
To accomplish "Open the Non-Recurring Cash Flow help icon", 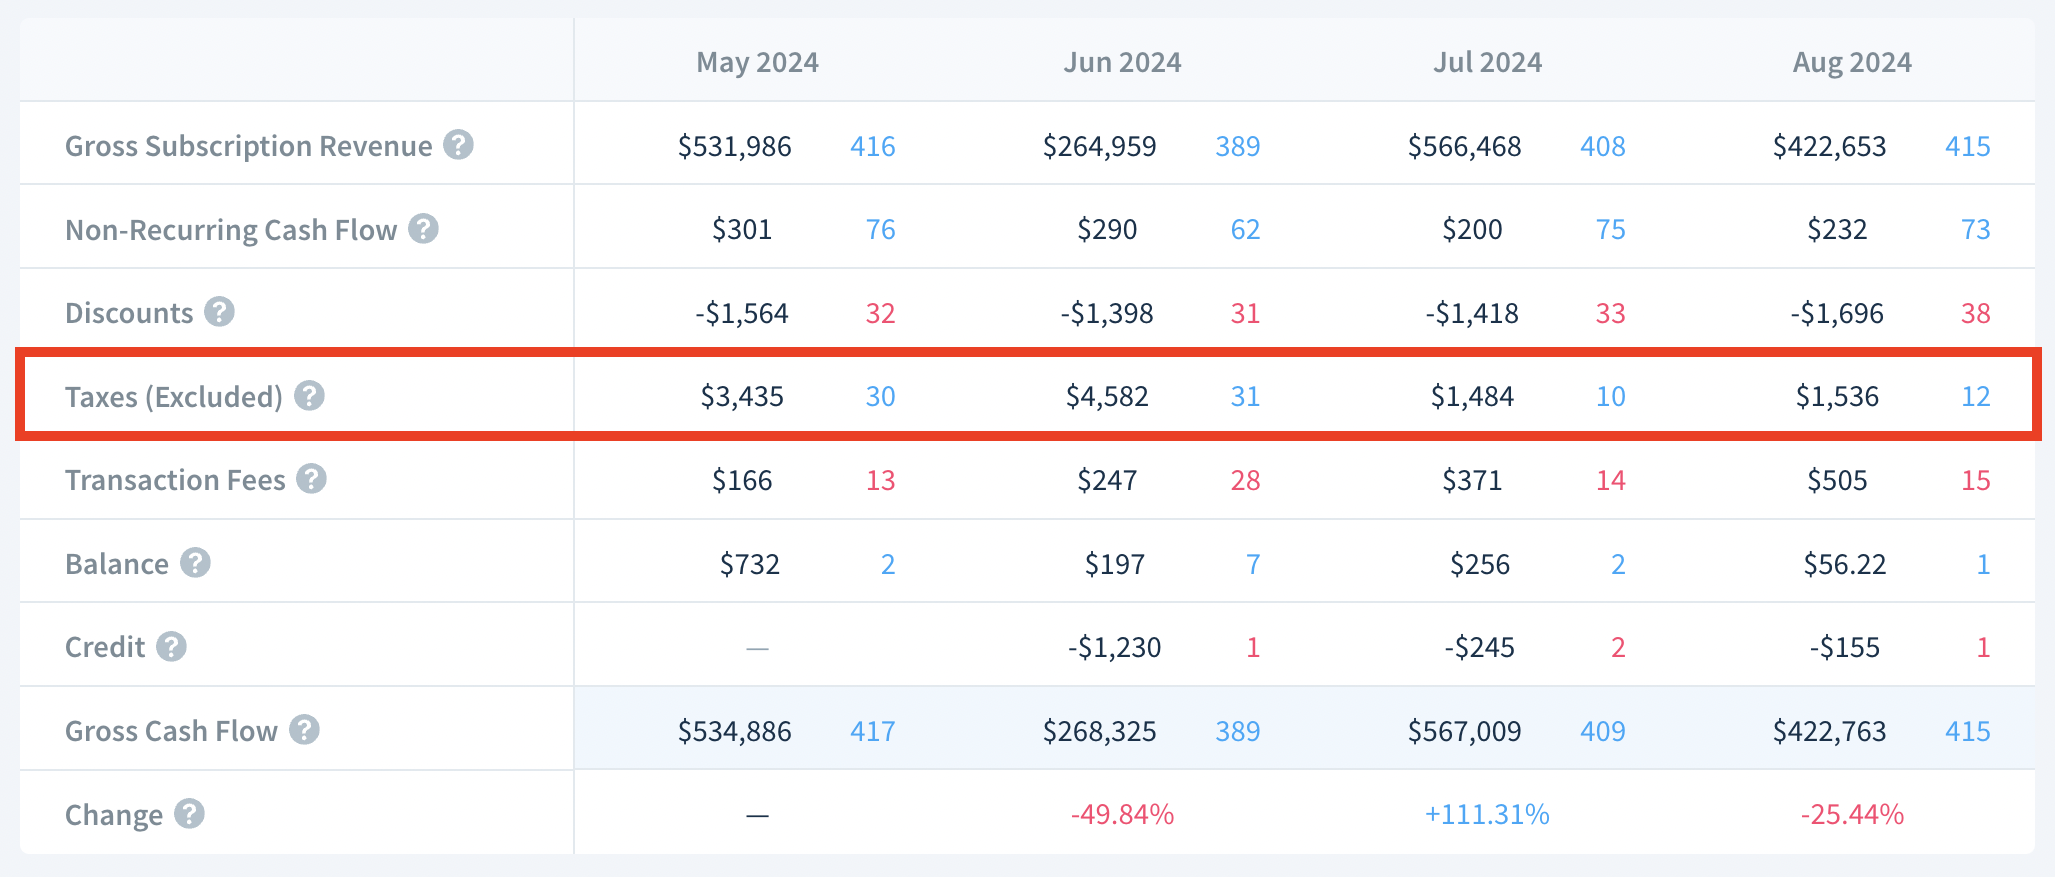I will coord(423,229).
